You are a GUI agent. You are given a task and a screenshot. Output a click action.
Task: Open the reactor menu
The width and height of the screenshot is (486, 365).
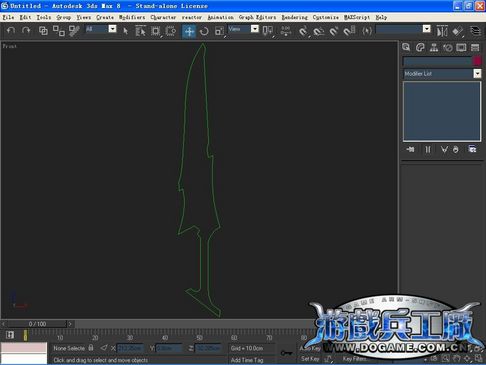pos(191,17)
